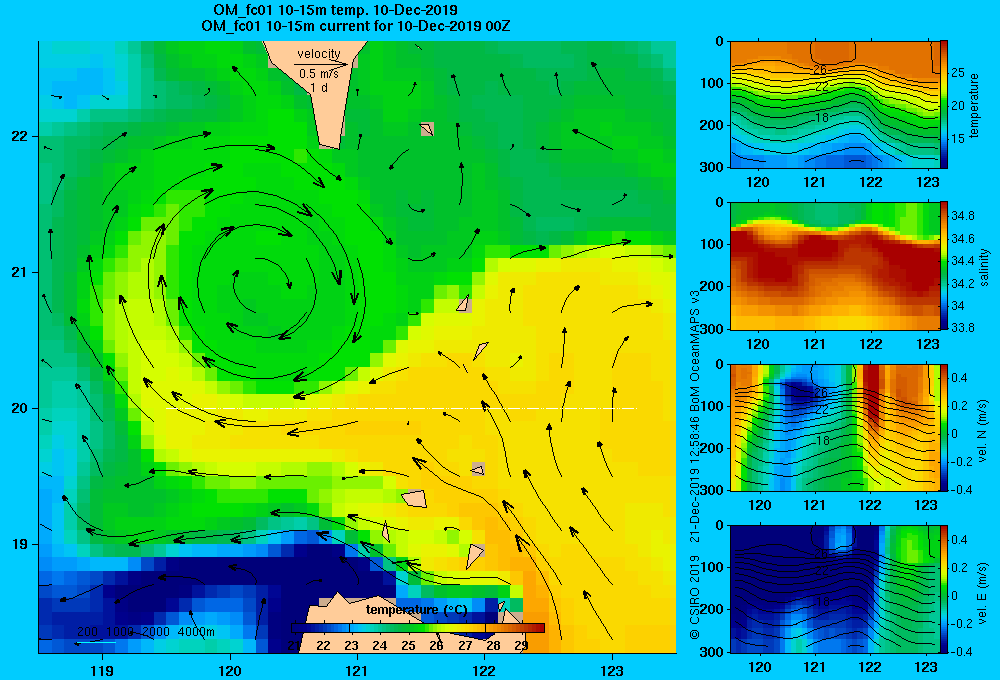The image size is (1000, 680).
Task: Click the "velocity" legend label
Action: click(319, 54)
